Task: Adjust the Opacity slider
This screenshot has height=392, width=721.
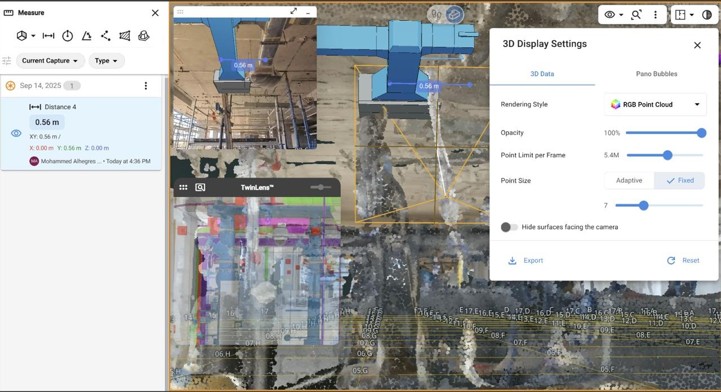Action: coord(665,133)
